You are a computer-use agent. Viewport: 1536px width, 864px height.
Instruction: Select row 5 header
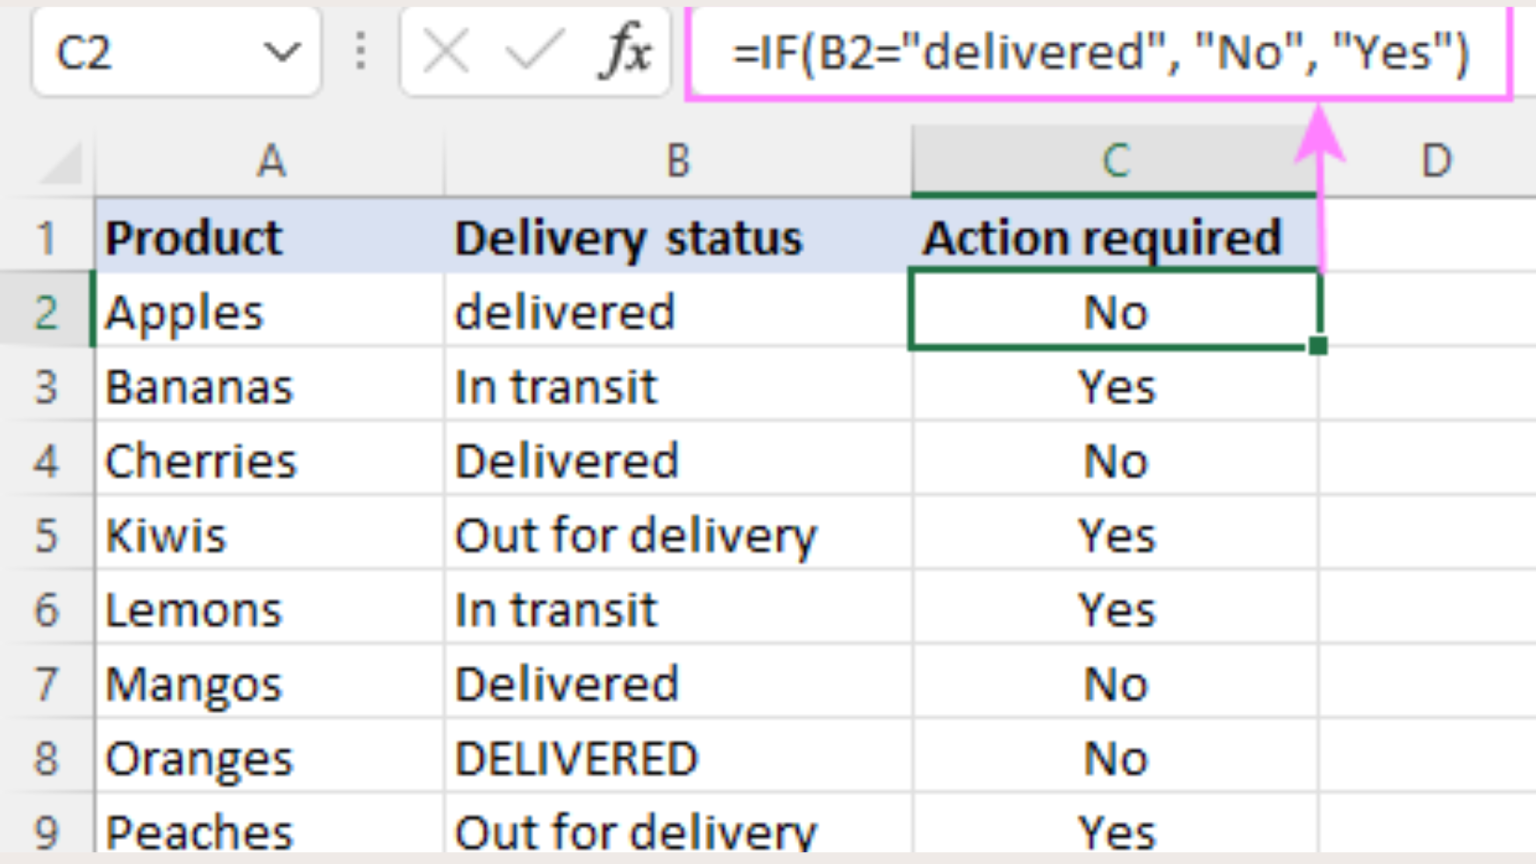point(46,535)
